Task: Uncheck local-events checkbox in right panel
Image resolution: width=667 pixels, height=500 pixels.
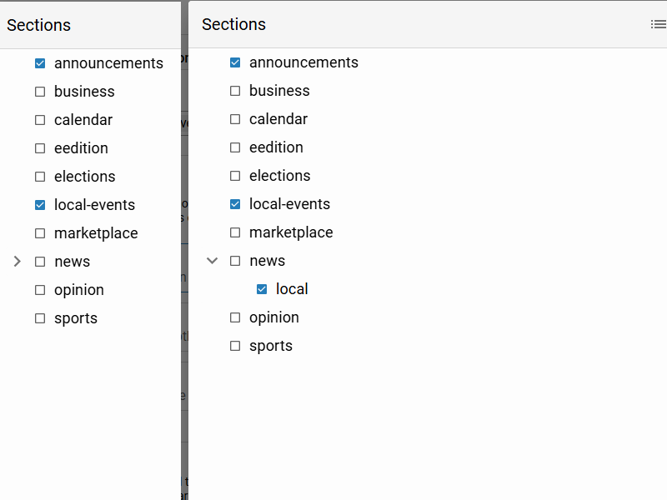Action: point(235,204)
